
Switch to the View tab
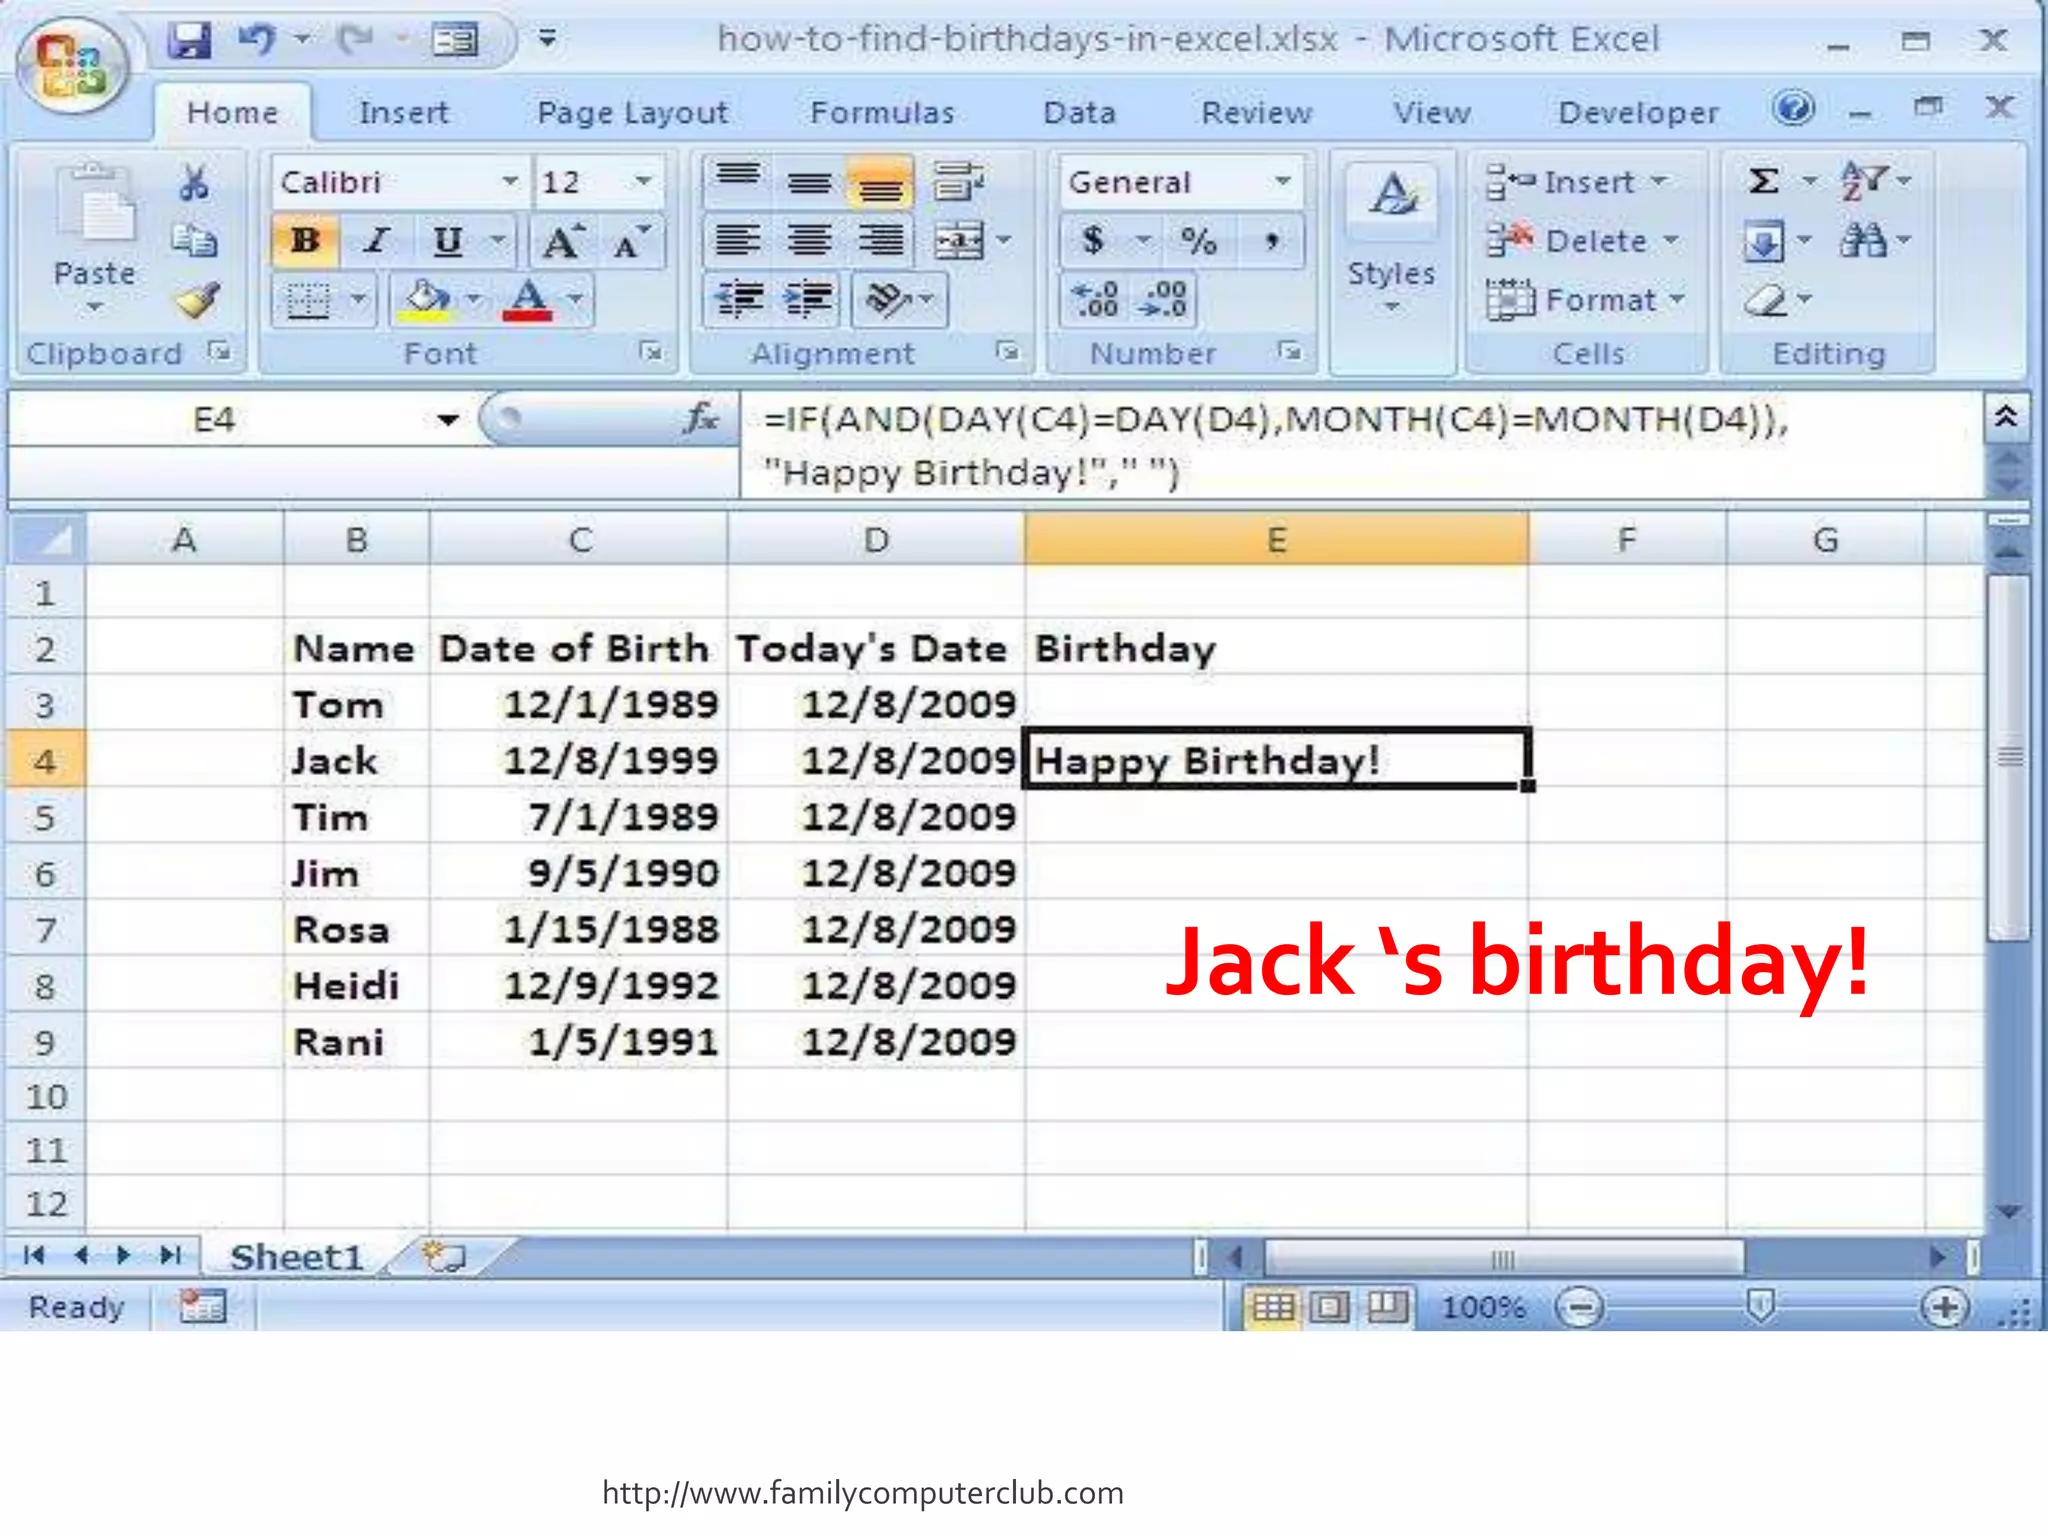[x=1432, y=112]
